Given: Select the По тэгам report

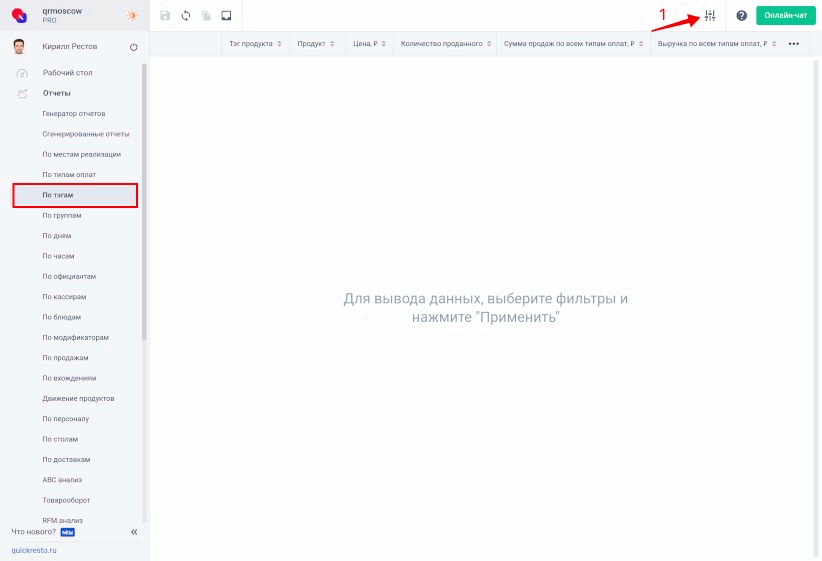Looking at the screenshot, I should [75, 195].
